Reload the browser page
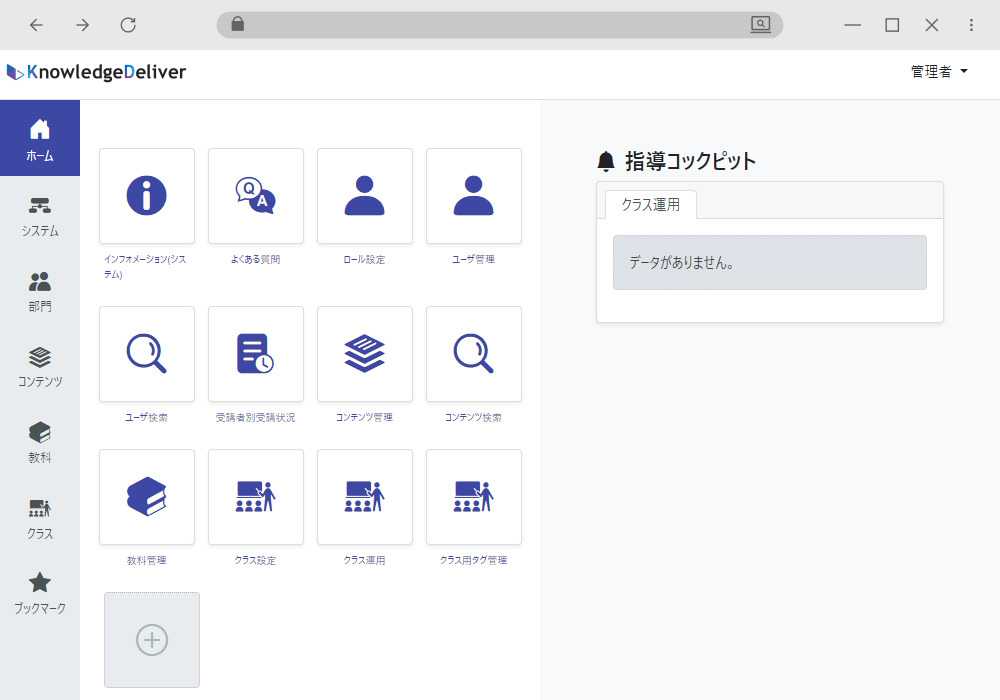Viewport: 1000px width, 700px height. point(128,25)
